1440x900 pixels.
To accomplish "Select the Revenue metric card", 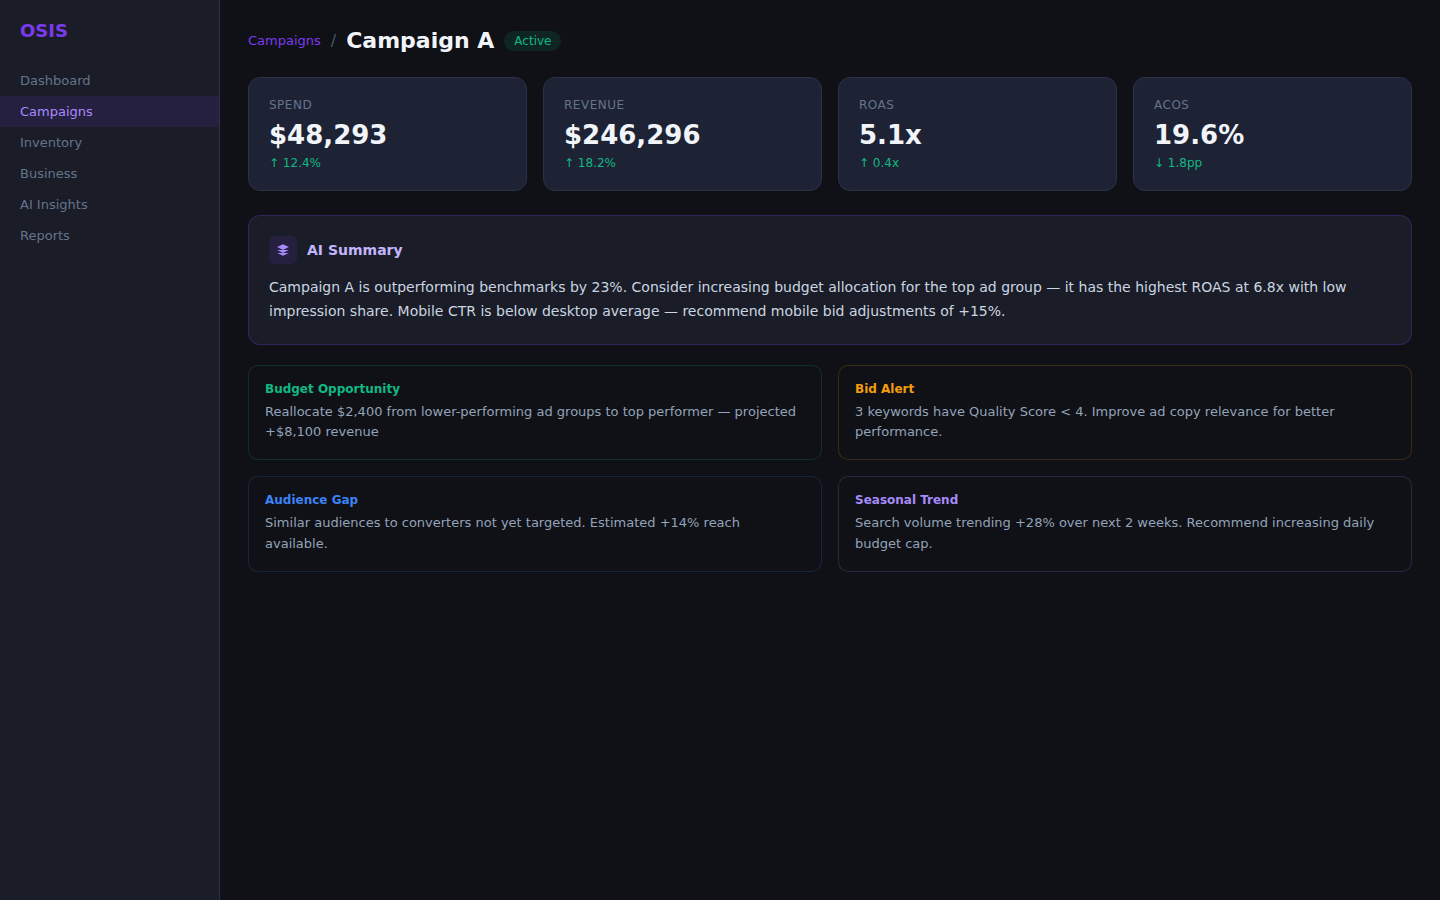I will point(682,134).
